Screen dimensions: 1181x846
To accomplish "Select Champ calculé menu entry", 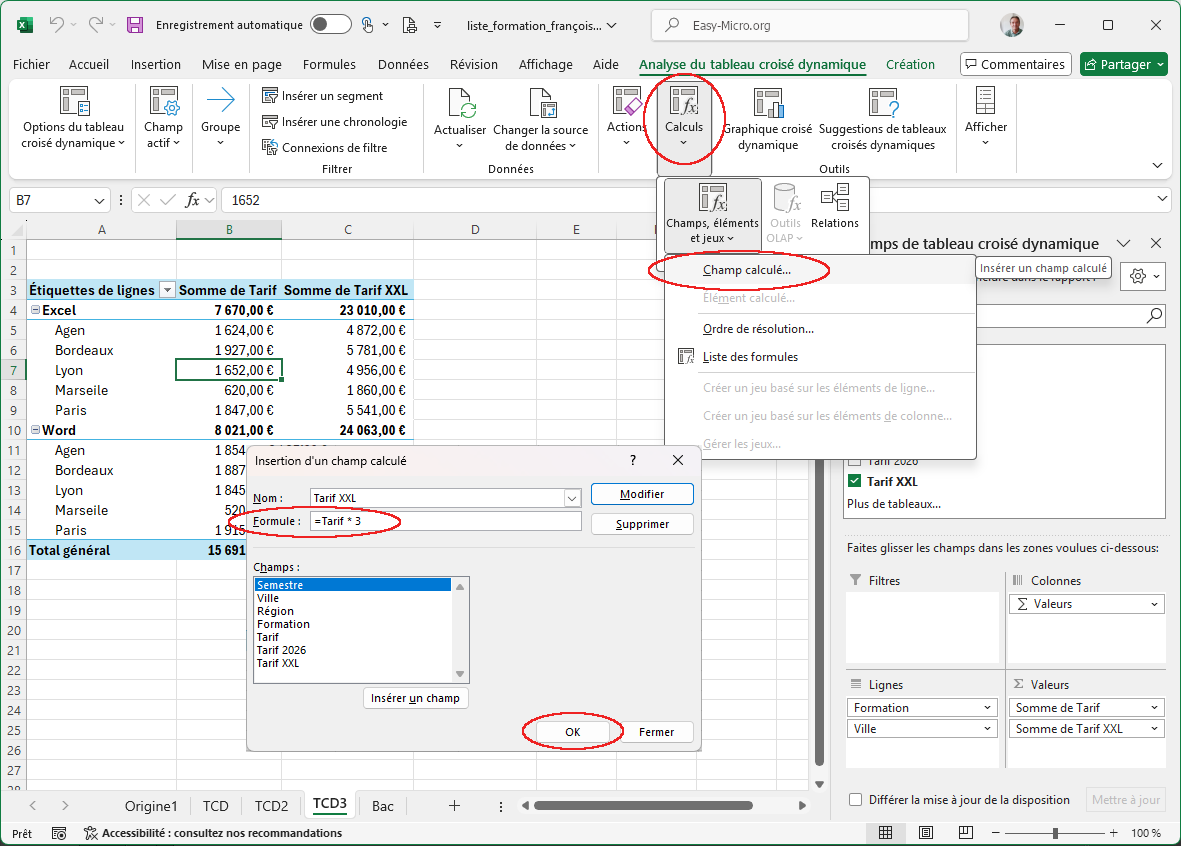I will 746,270.
